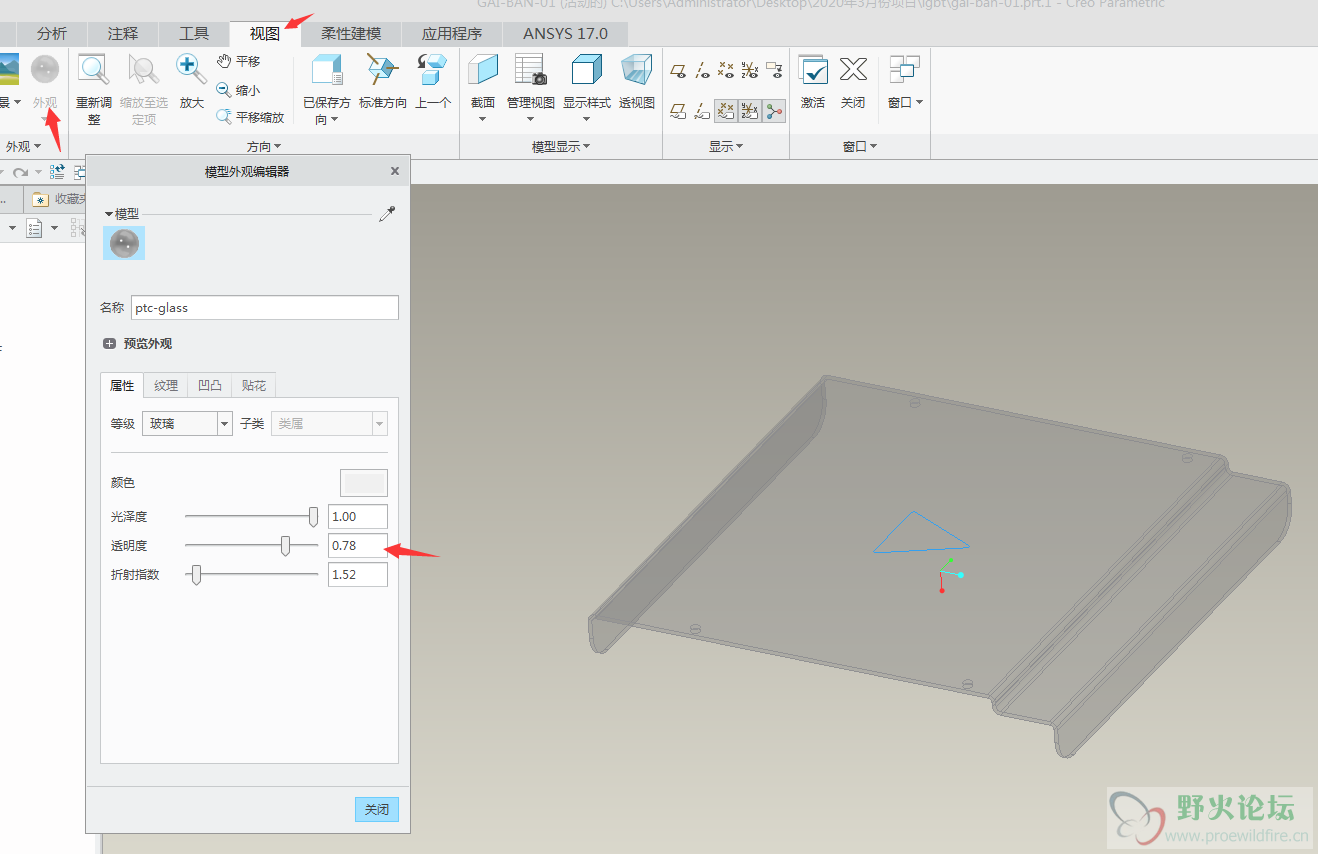
Task: Collapse the 模型 section in editor
Action: [x=109, y=214]
